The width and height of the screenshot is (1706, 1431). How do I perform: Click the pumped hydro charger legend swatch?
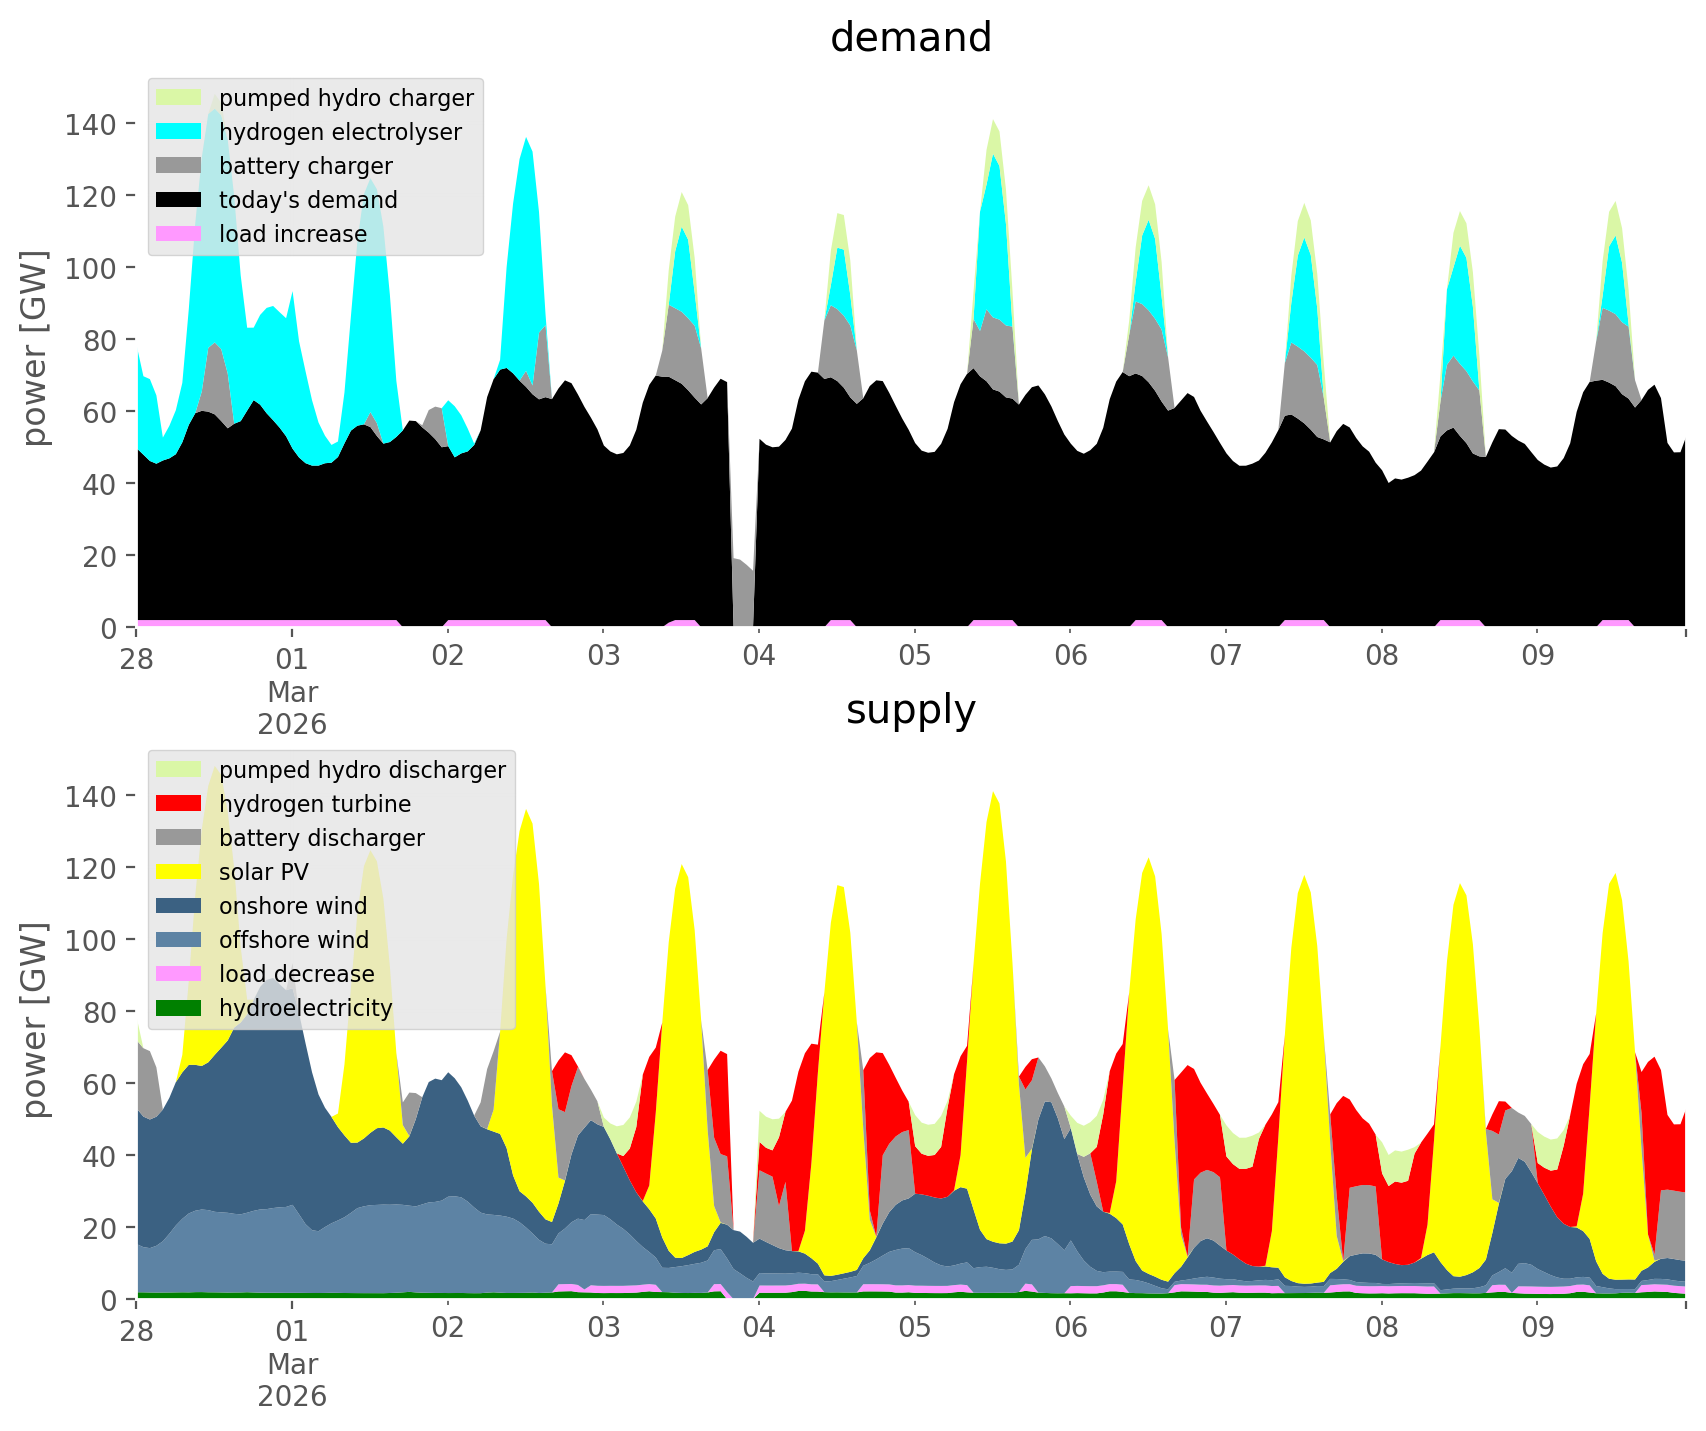pyautogui.click(x=180, y=98)
